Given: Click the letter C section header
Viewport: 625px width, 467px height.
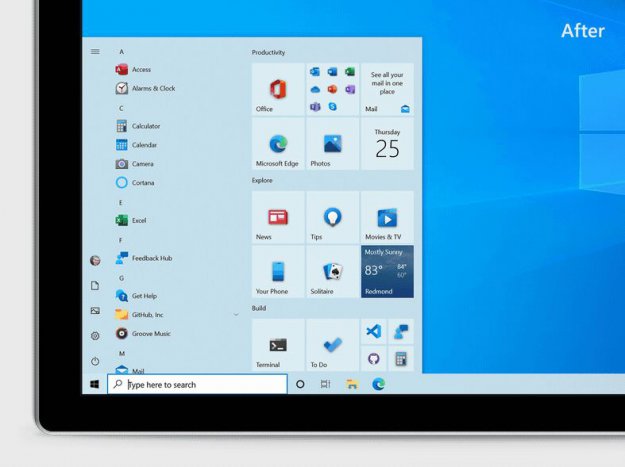Looking at the screenshot, I should (x=121, y=108).
